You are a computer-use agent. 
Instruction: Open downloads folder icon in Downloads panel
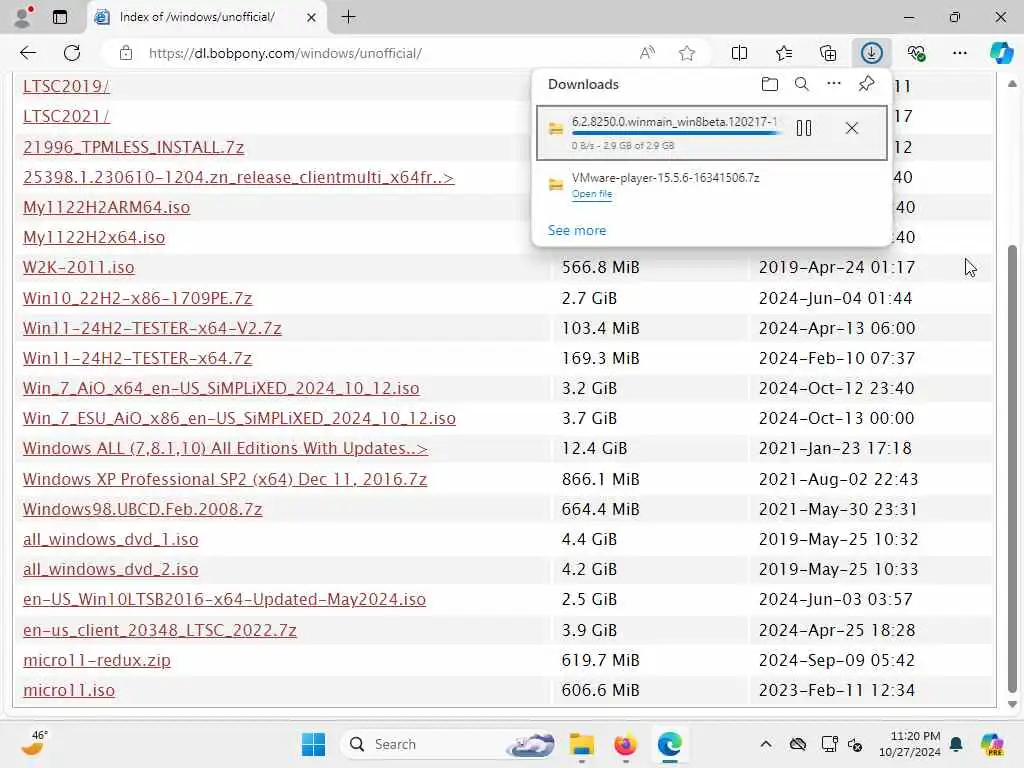pyautogui.click(x=770, y=84)
